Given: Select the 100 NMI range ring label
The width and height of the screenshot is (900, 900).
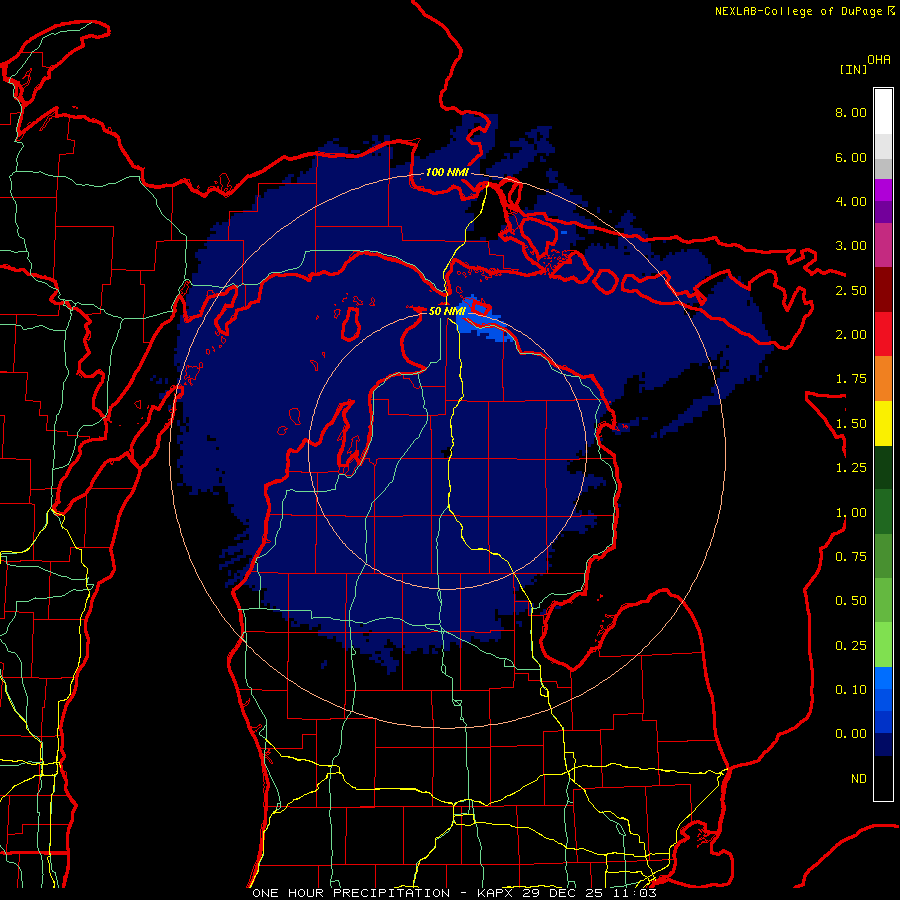Looking at the screenshot, I should point(447,172).
